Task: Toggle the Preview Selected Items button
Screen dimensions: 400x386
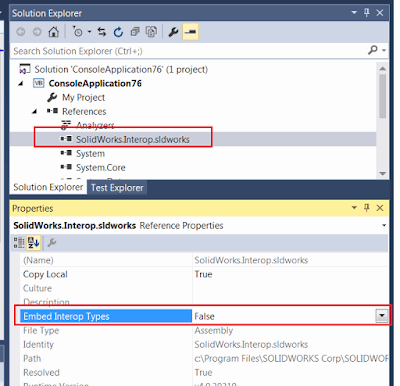Action: 190,32
